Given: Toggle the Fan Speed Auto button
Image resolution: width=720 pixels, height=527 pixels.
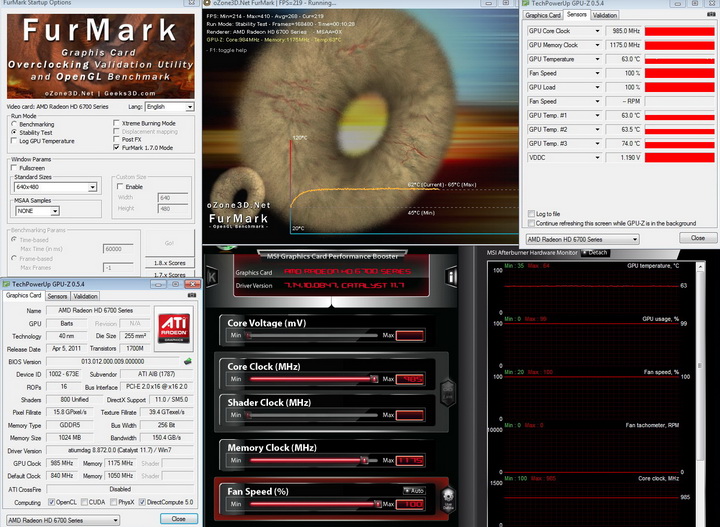Looking at the screenshot, I should (x=414, y=491).
